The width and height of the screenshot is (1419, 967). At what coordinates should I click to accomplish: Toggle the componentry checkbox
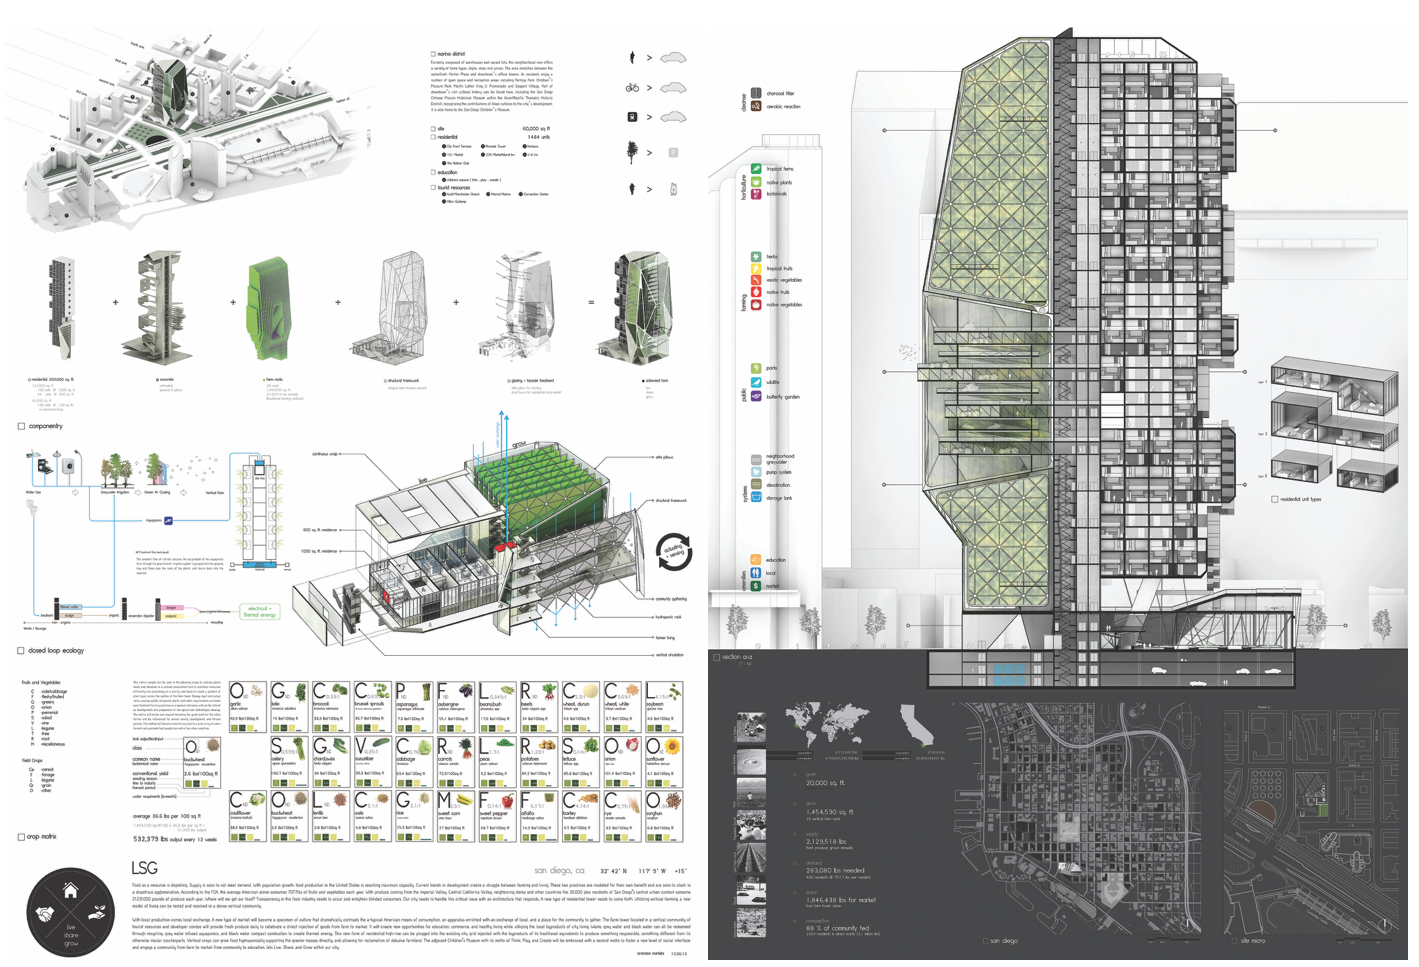pyautogui.click(x=21, y=426)
